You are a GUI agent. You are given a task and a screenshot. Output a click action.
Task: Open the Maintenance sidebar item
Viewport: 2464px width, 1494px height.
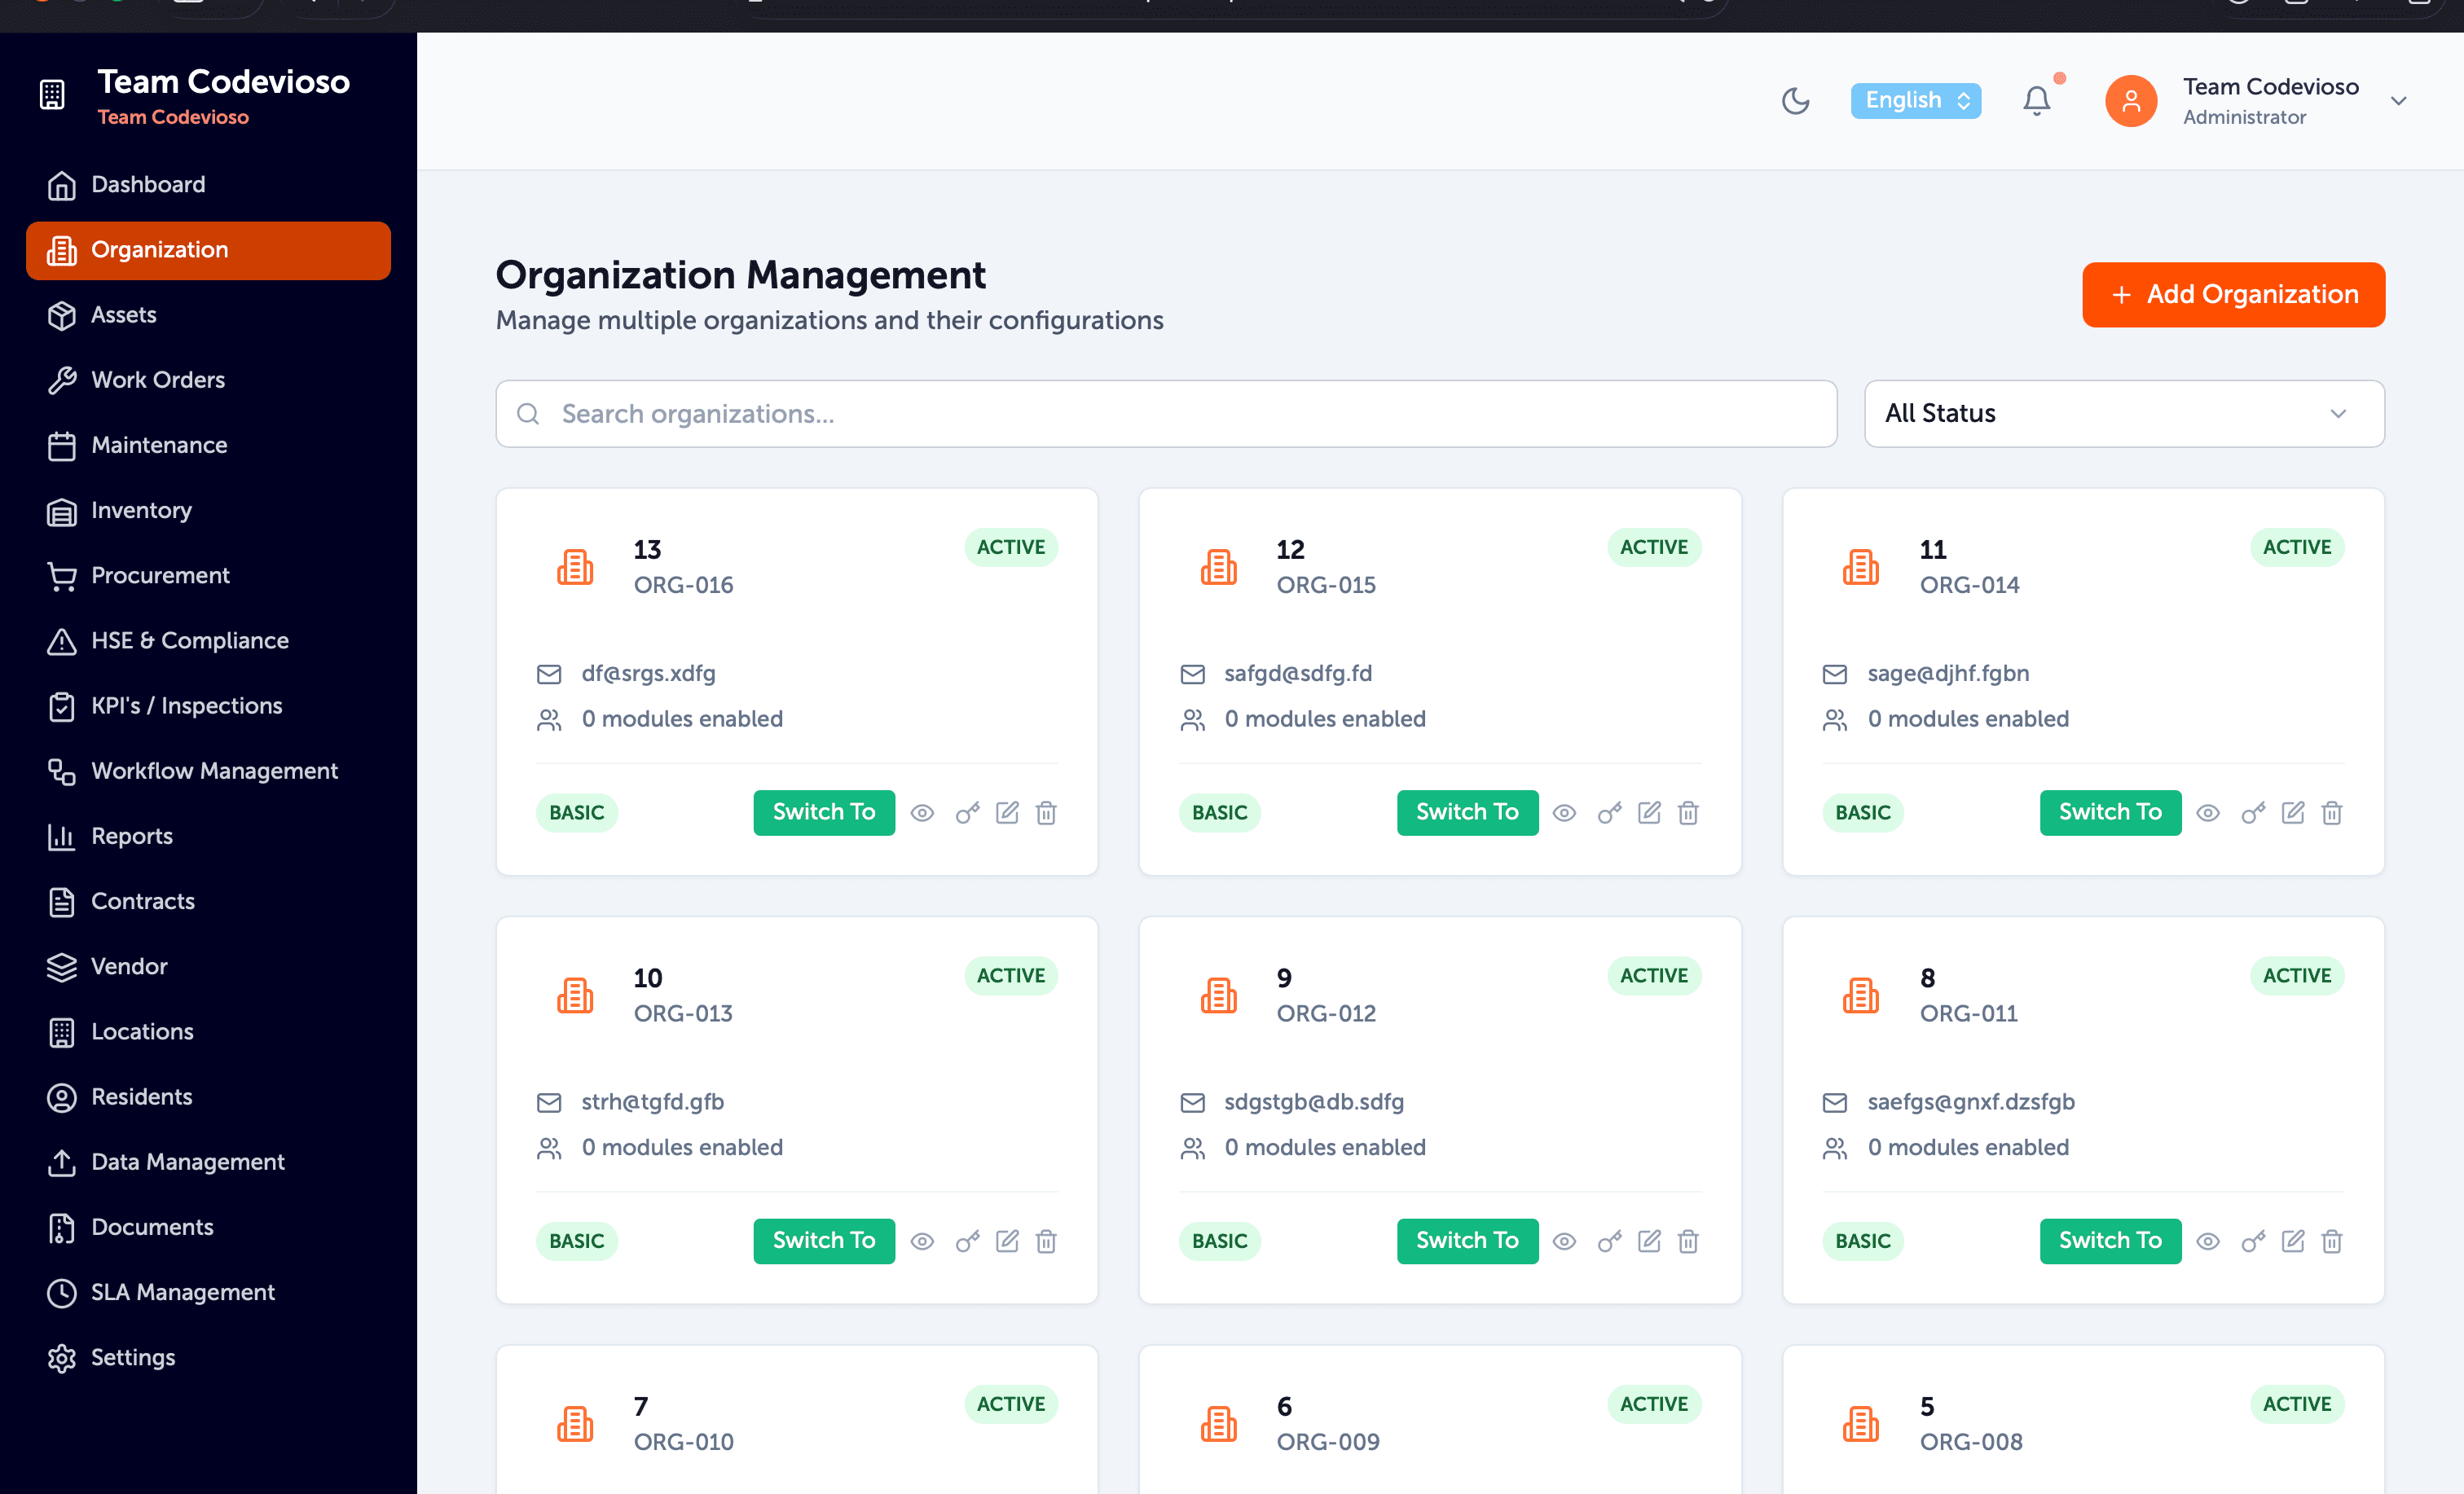point(208,445)
